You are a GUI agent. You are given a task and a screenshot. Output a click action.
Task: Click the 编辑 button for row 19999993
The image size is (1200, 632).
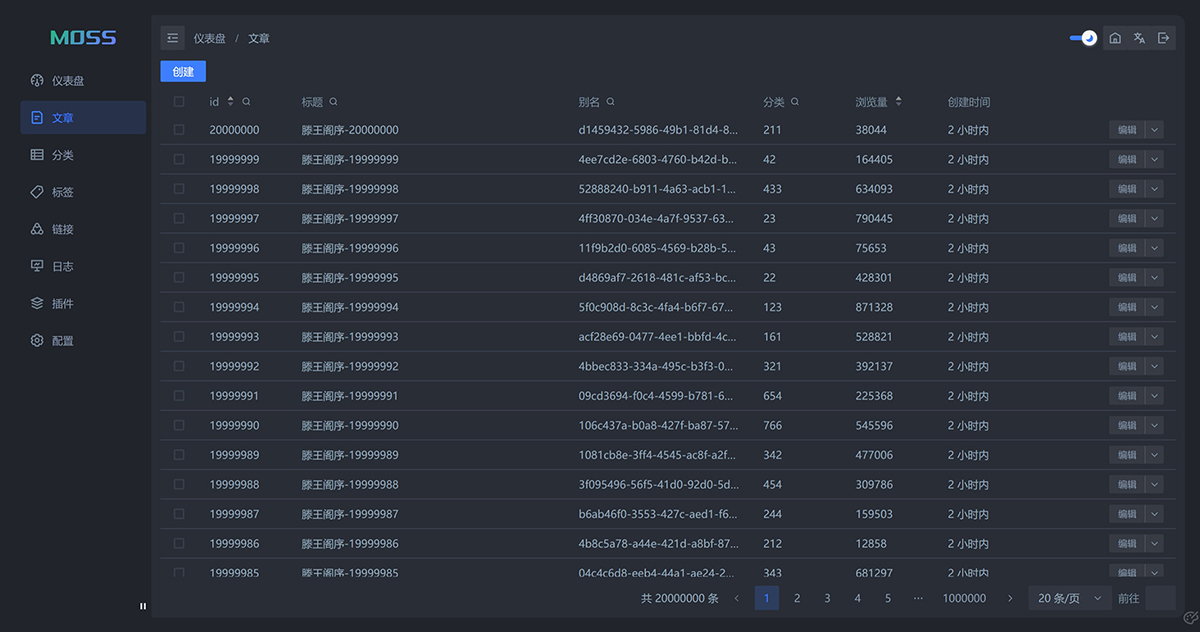[1126, 337]
